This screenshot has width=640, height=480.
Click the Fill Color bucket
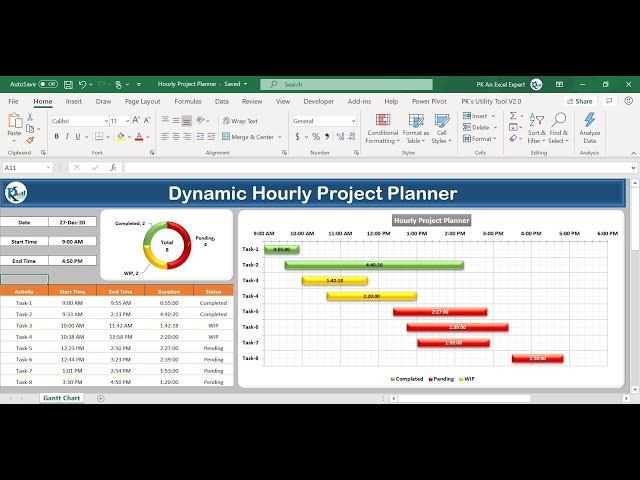point(121,136)
